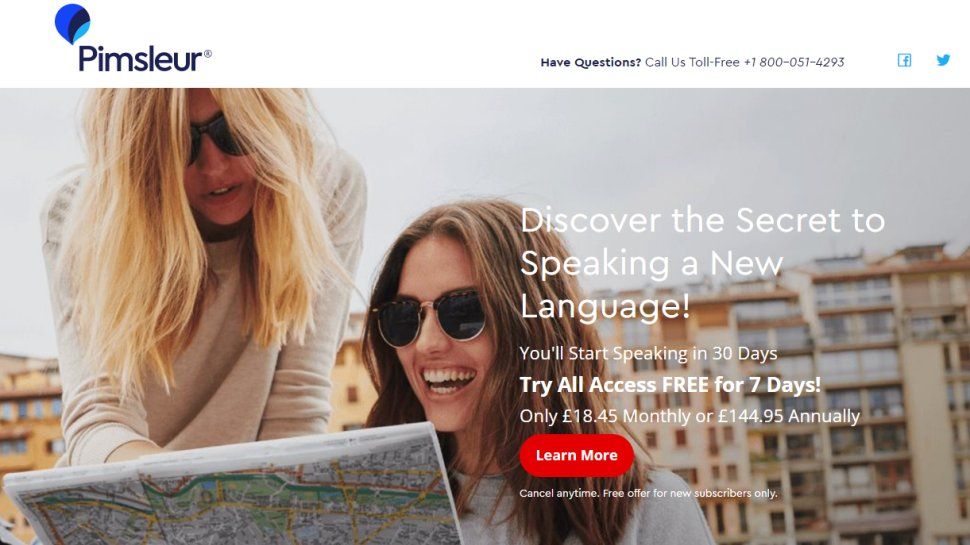Click the "Speaking a New" headline line

(651, 264)
